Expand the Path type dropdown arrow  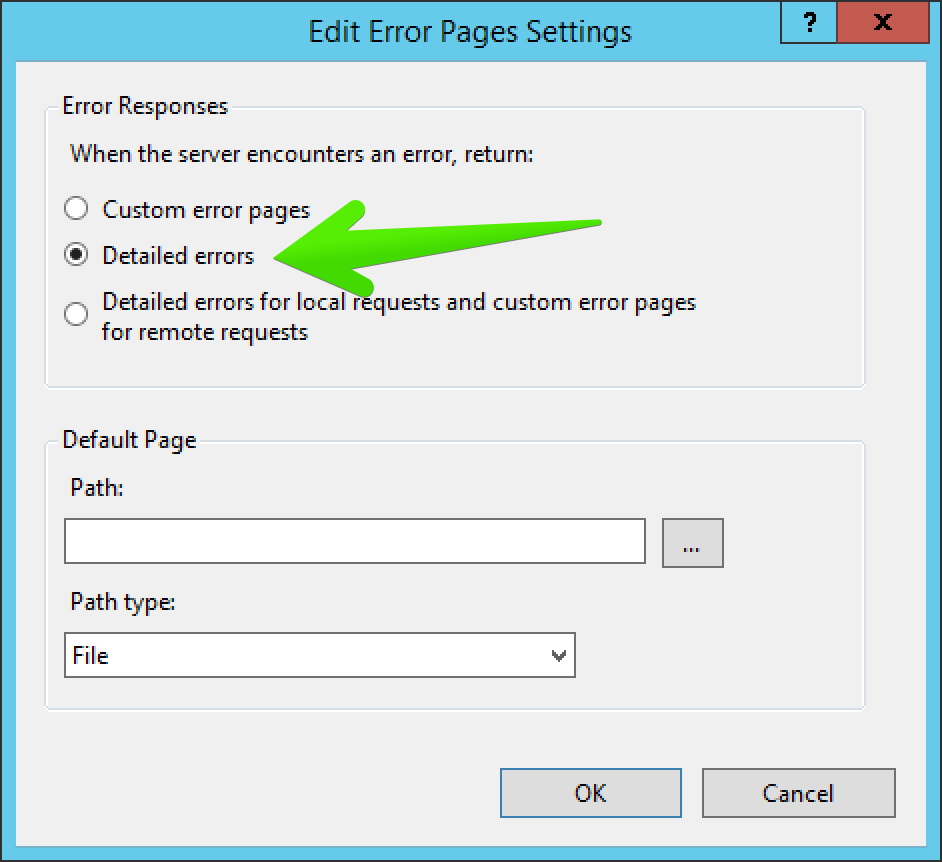(x=559, y=655)
